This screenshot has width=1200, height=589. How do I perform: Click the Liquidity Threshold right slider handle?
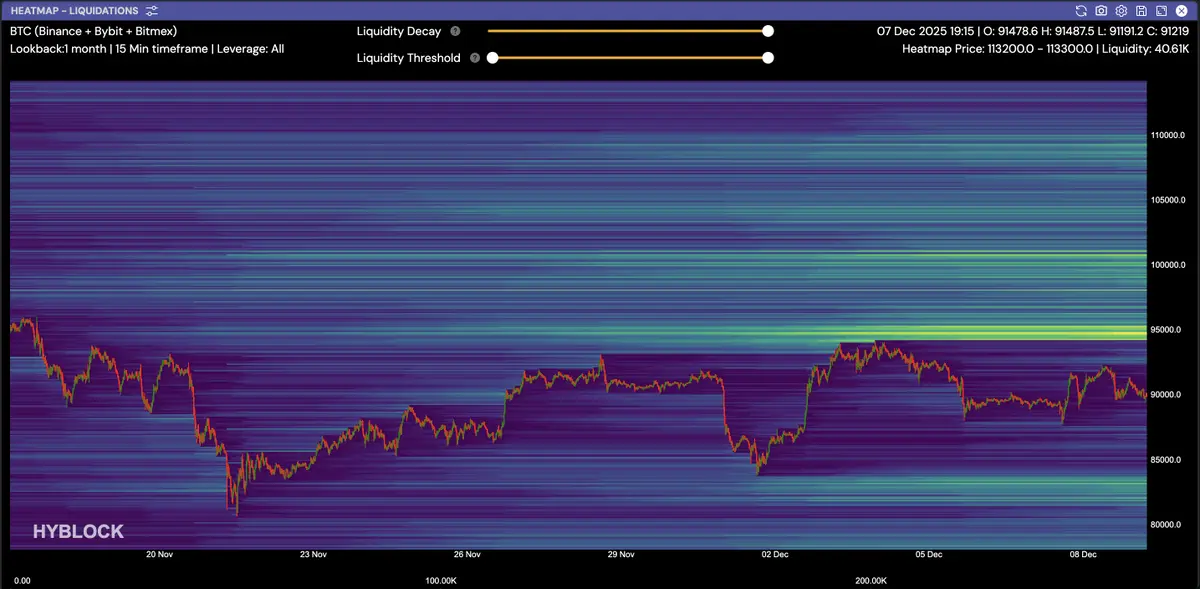coord(768,58)
